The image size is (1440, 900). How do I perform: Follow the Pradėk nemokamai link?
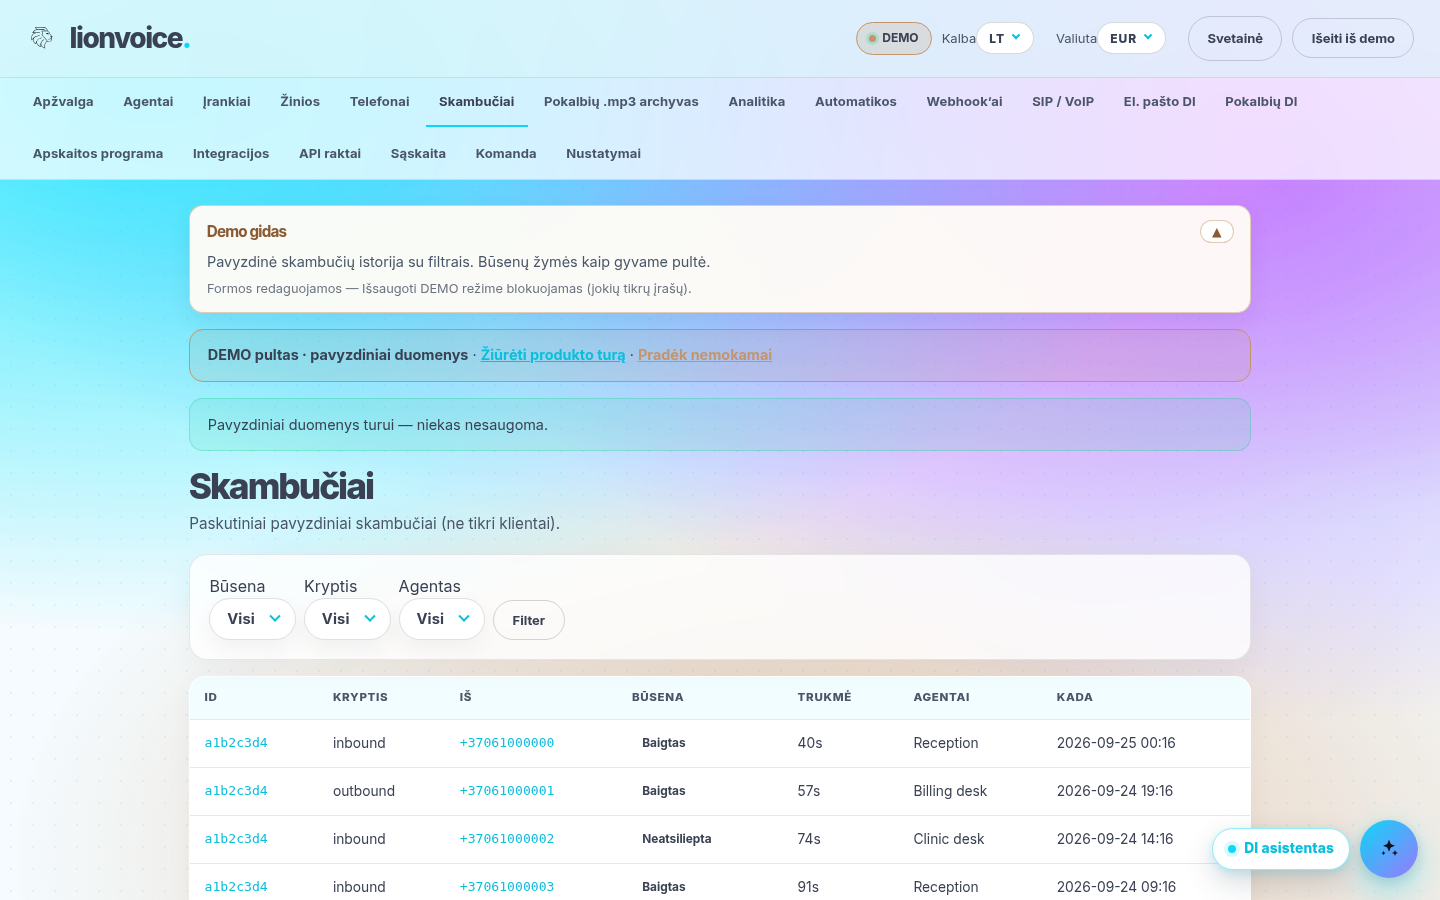(x=705, y=355)
